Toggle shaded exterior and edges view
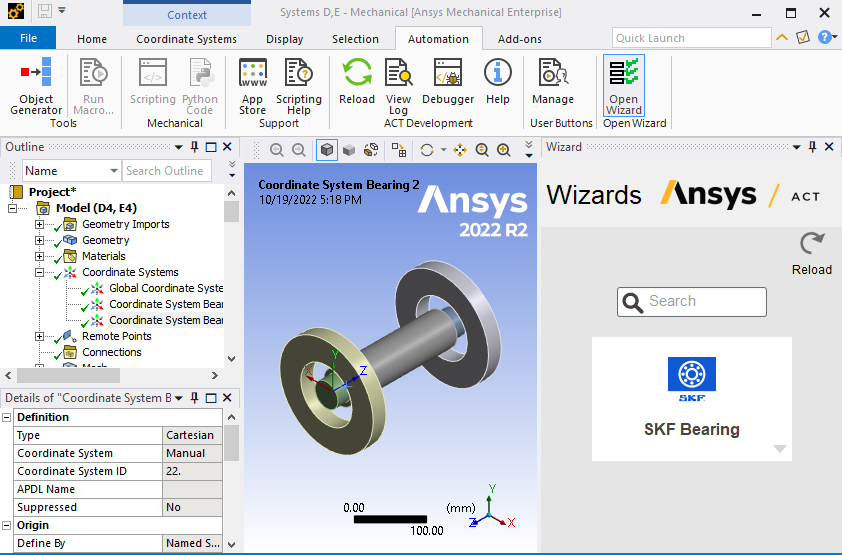The image size is (842, 555). click(326, 150)
